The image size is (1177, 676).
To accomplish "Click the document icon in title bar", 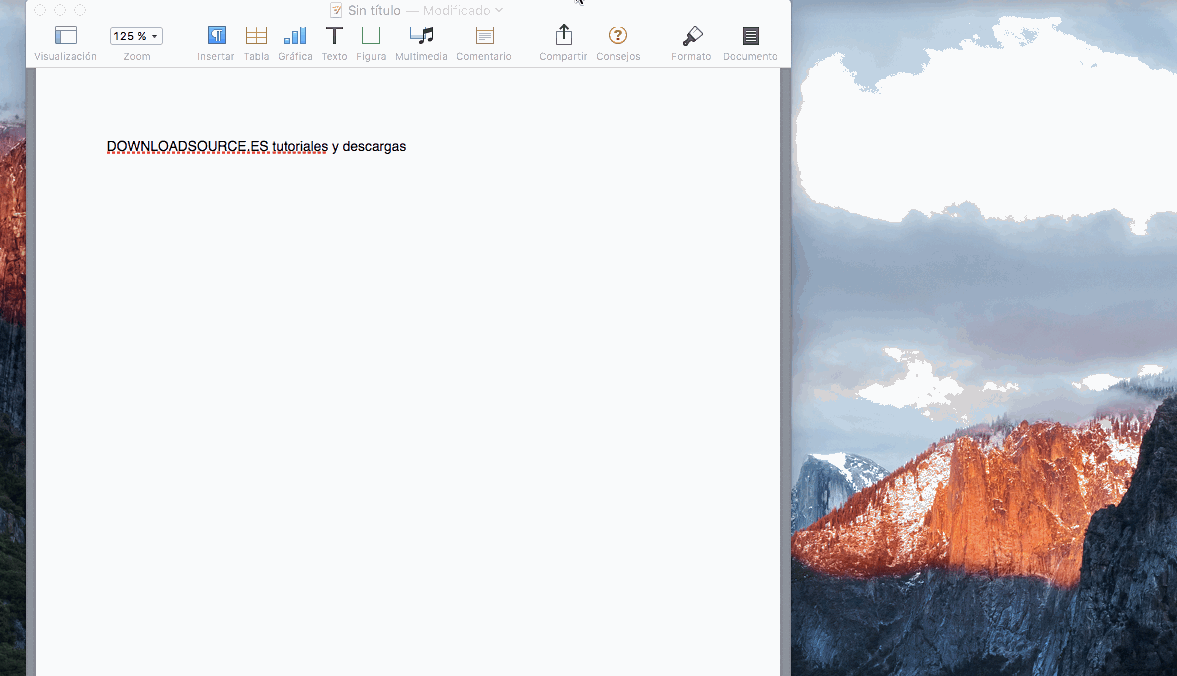I will (x=336, y=11).
